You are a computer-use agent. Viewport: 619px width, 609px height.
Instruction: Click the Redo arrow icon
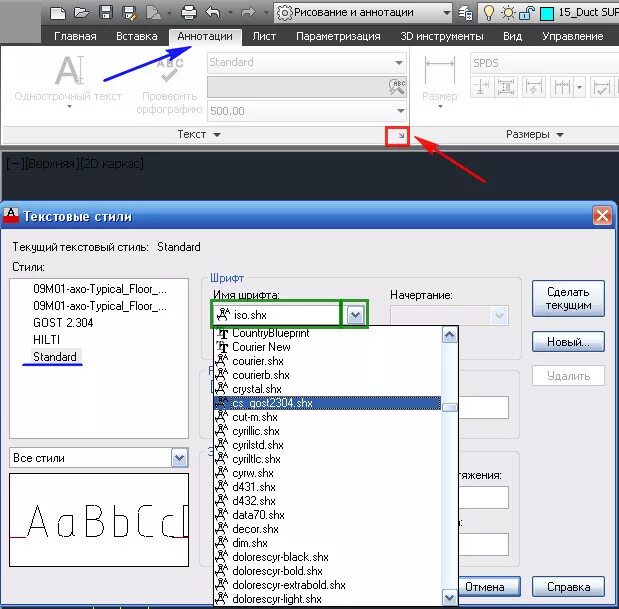click(248, 13)
